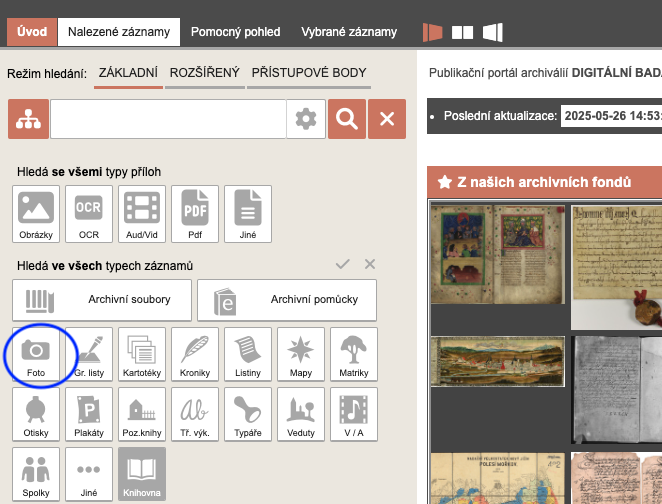This screenshot has height=504, width=662.
Task: Open search settings gear
Action: [306, 119]
